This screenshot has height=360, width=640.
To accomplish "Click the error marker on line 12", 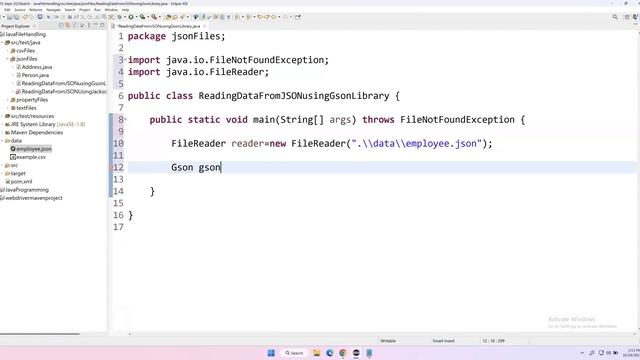I will (x=111, y=167).
